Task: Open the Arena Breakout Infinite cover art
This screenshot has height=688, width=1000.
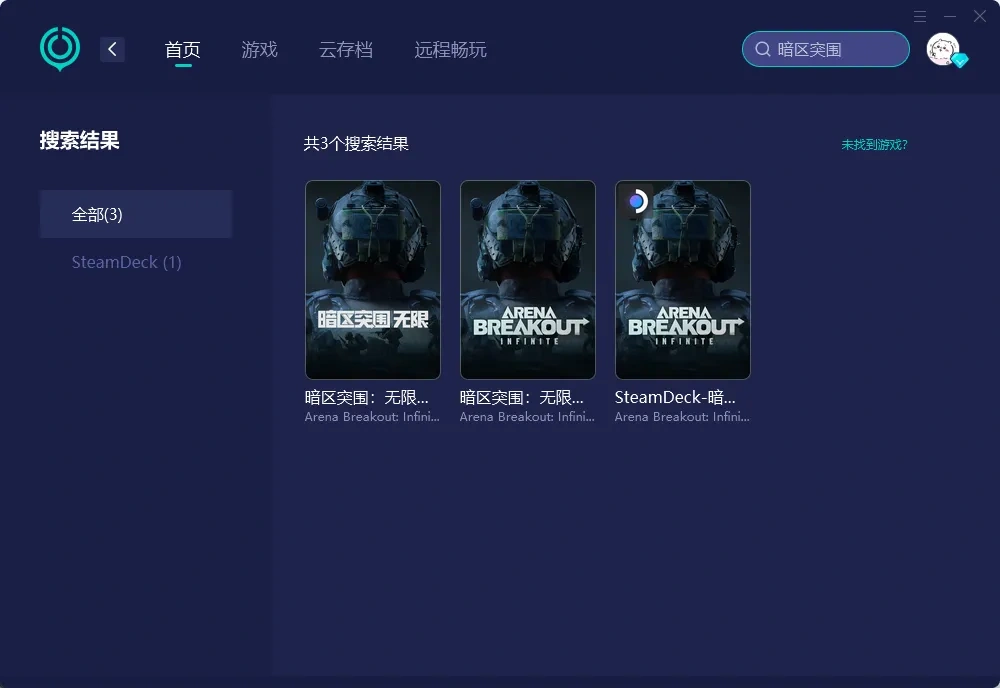Action: pyautogui.click(x=527, y=279)
